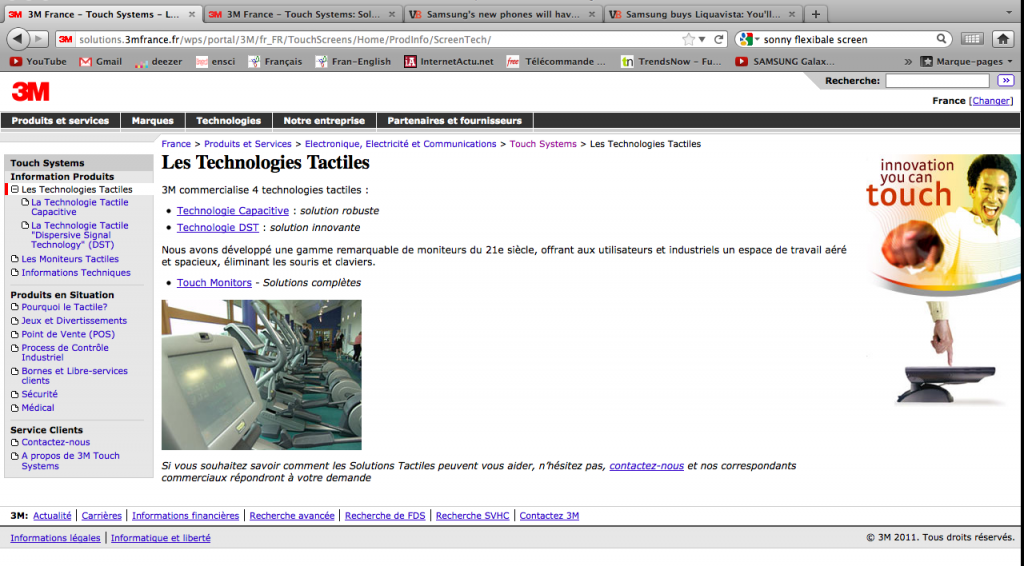Switch to Samsung buys Liquavista tab
1024x566 pixels.
click(703, 14)
